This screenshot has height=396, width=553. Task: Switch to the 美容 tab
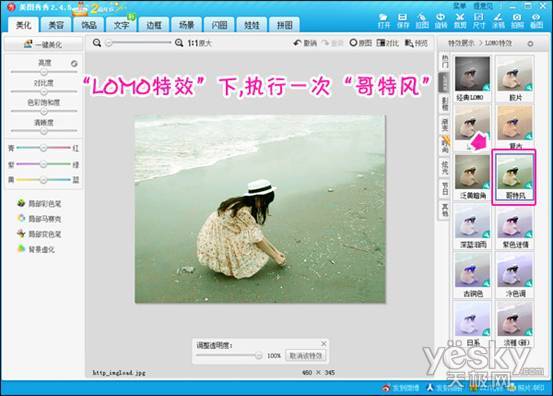click(x=56, y=25)
